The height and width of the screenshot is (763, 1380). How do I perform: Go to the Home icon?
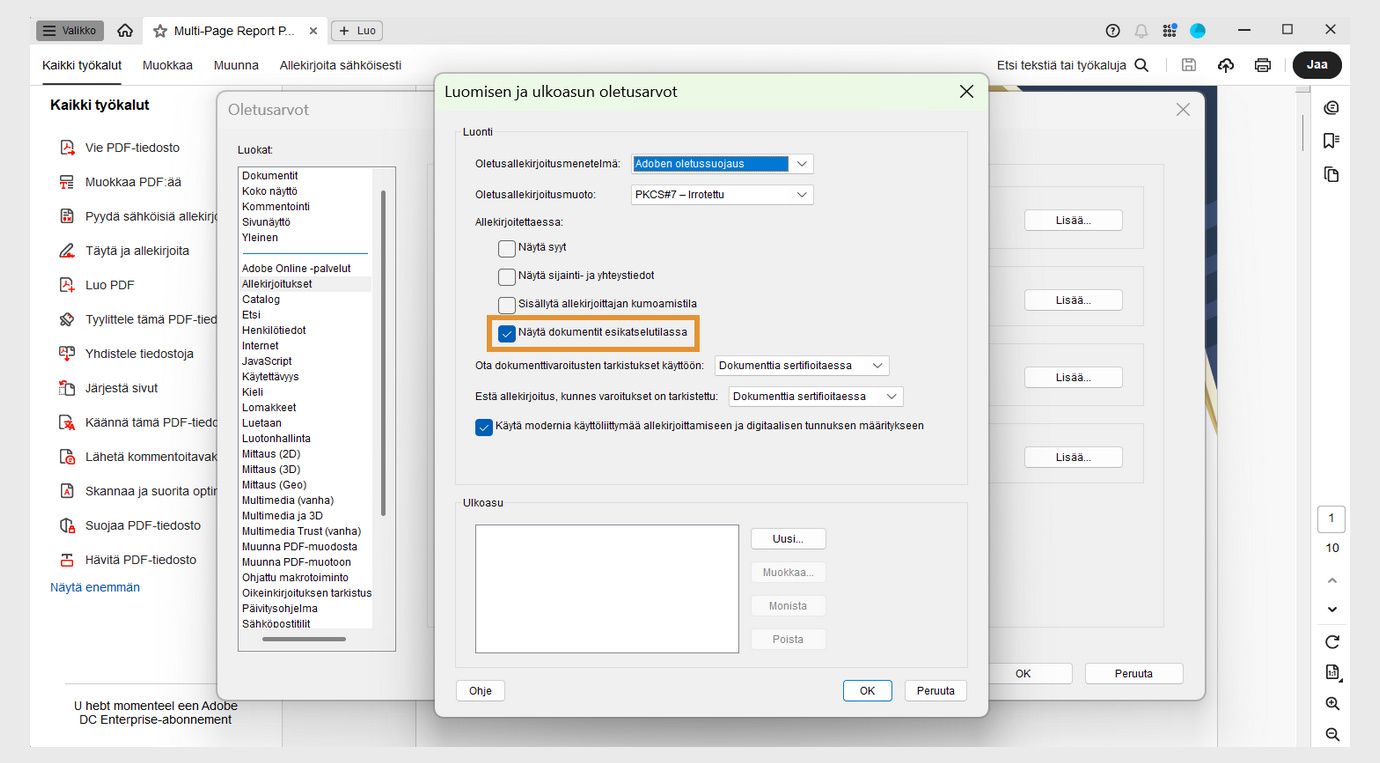coord(125,31)
